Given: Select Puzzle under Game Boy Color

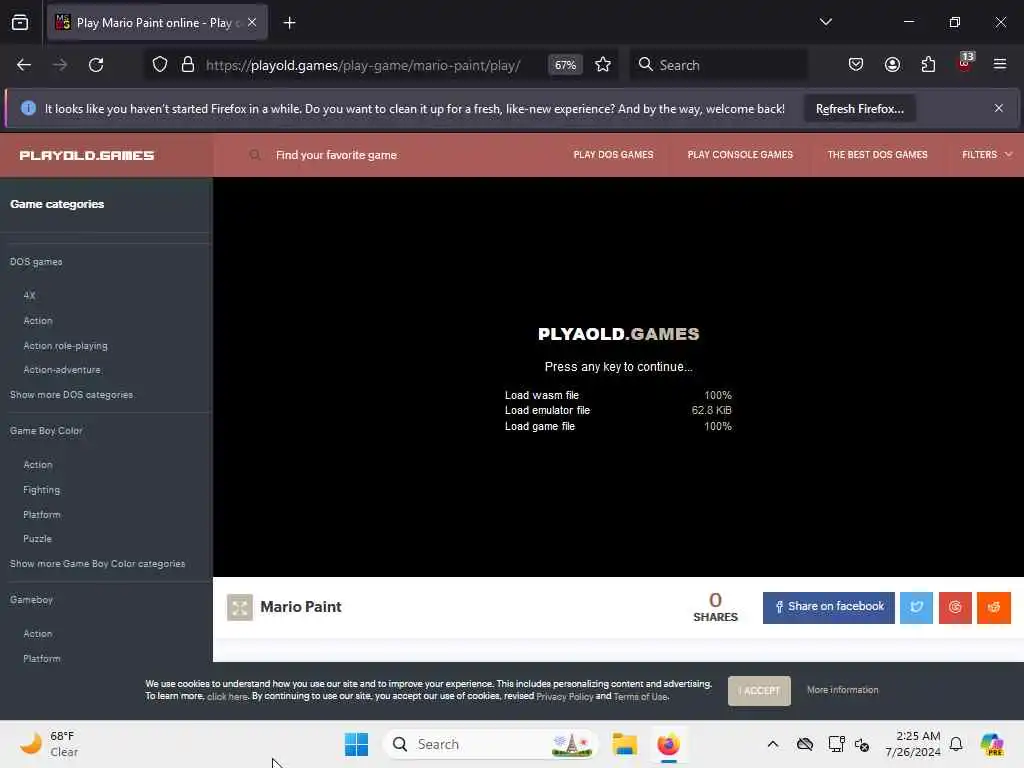Looking at the screenshot, I should pos(37,539).
